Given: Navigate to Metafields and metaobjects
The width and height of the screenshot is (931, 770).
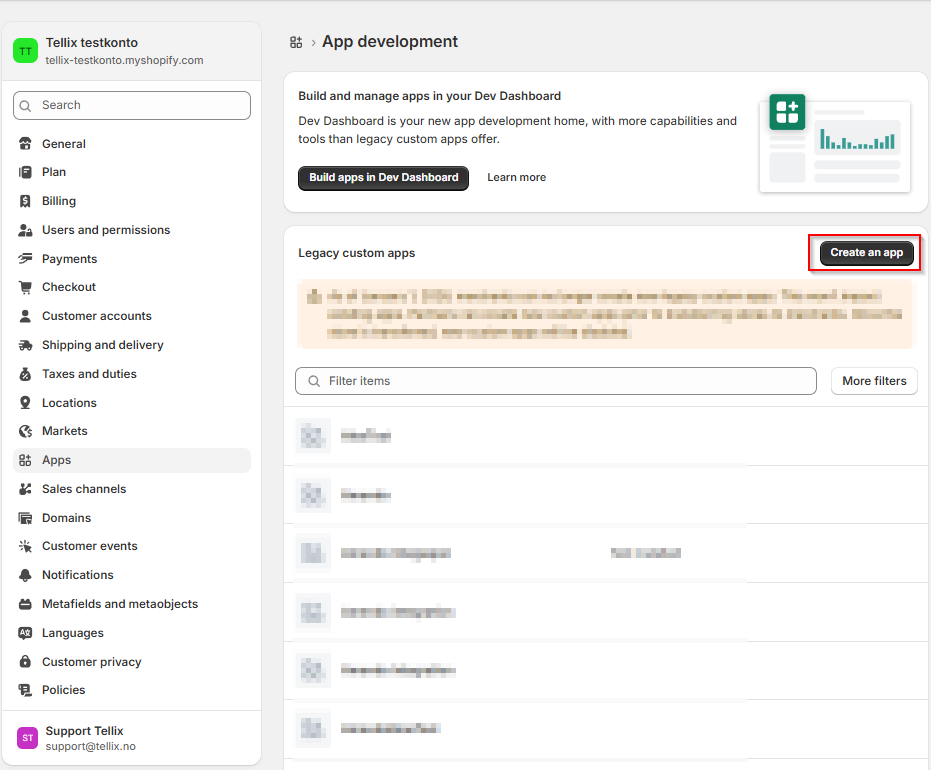Looking at the screenshot, I should (x=120, y=604).
